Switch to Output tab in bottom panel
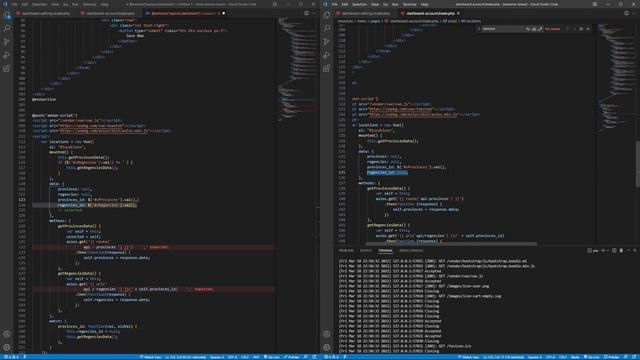Screen dimensions: 640x360 click(x=366, y=251)
